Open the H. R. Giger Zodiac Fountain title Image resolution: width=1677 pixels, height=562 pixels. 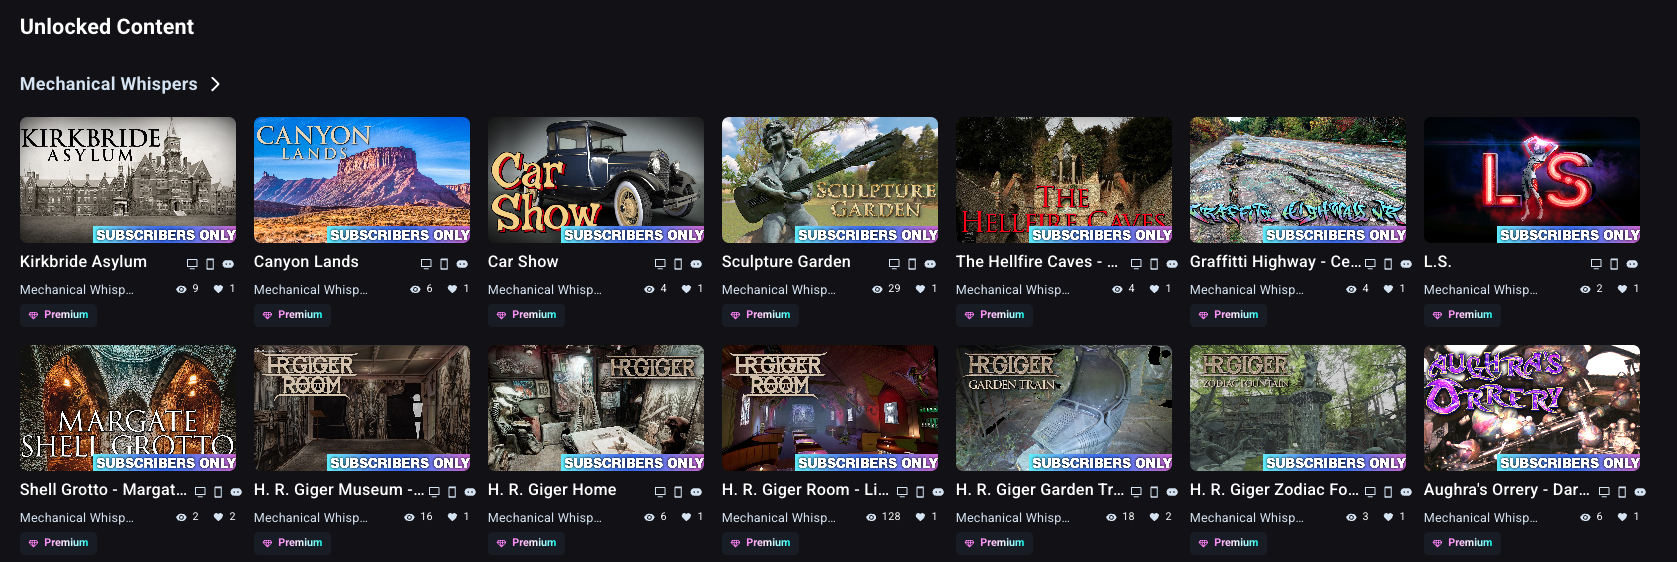pyautogui.click(x=1274, y=490)
